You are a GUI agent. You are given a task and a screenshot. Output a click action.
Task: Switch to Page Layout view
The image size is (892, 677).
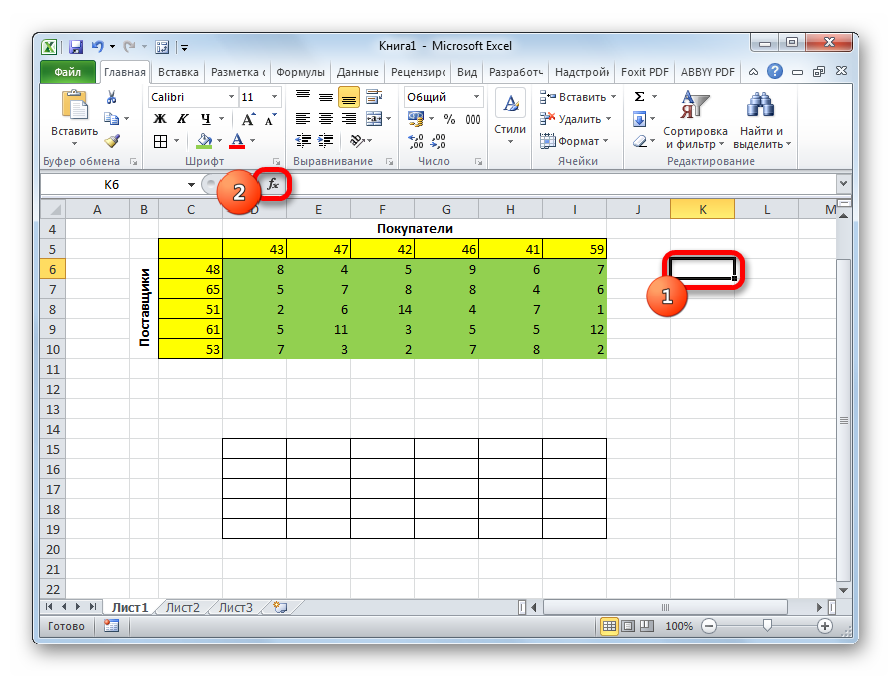628,626
